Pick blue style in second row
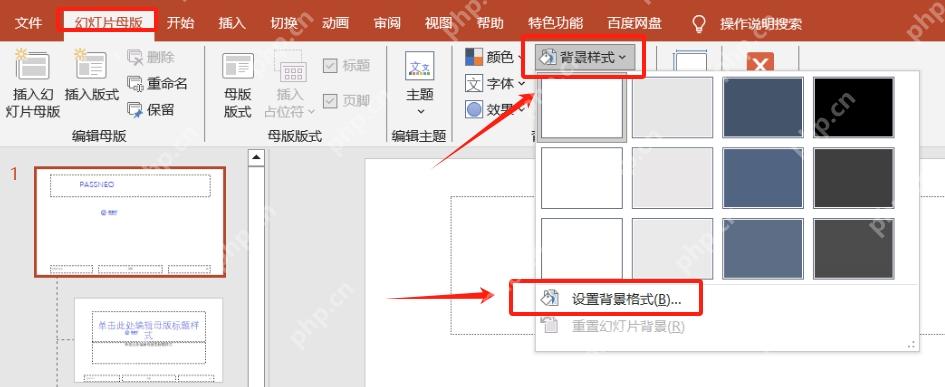This screenshot has height=387, width=945. (x=763, y=178)
